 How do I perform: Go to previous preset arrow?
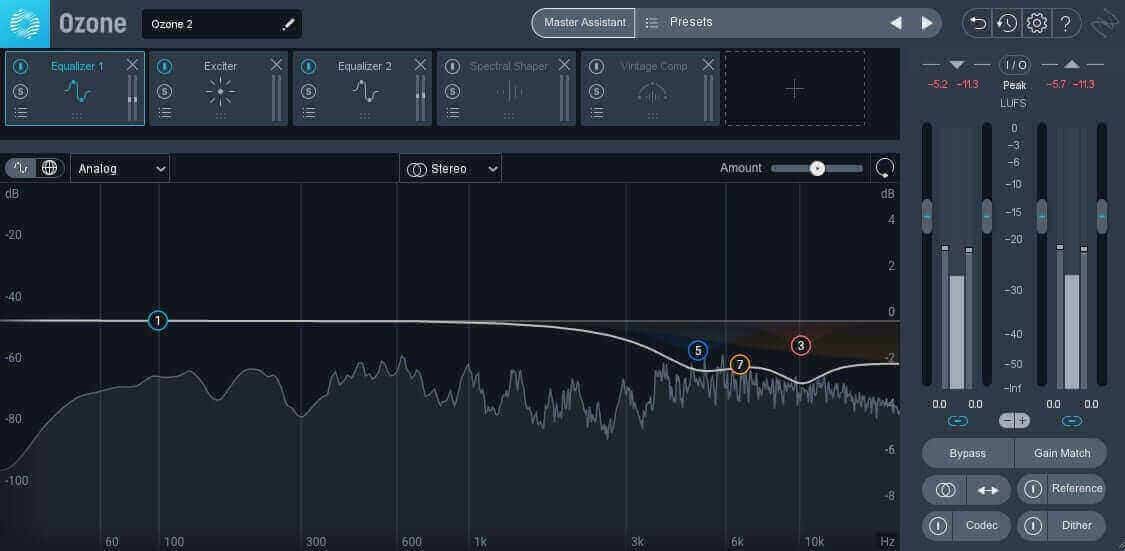coord(896,23)
